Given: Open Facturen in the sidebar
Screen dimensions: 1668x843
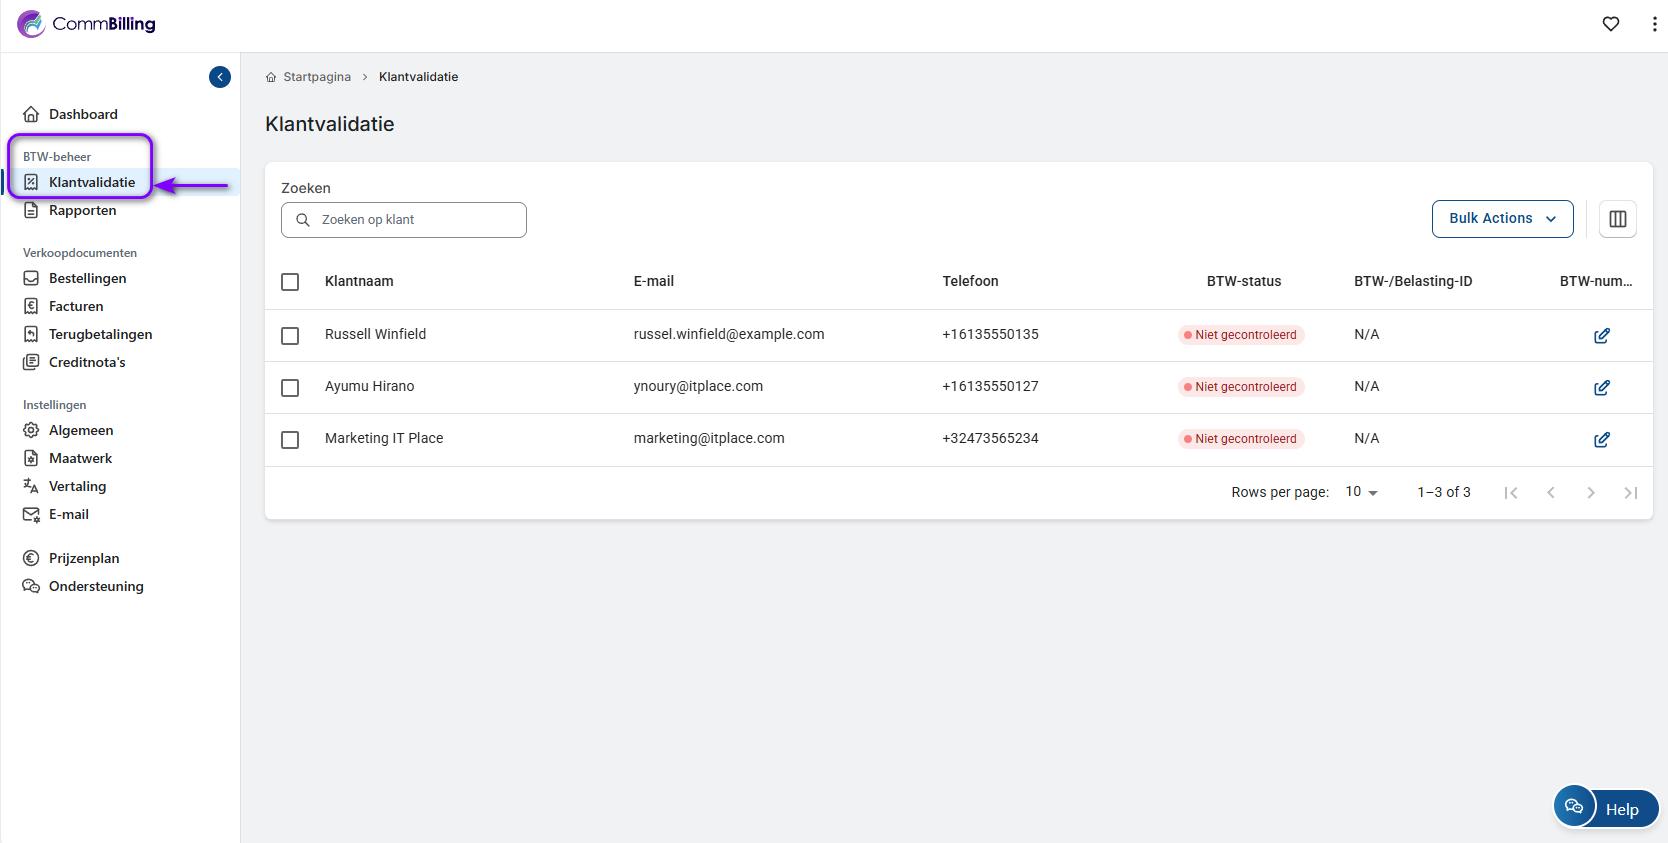Looking at the screenshot, I should coord(76,306).
